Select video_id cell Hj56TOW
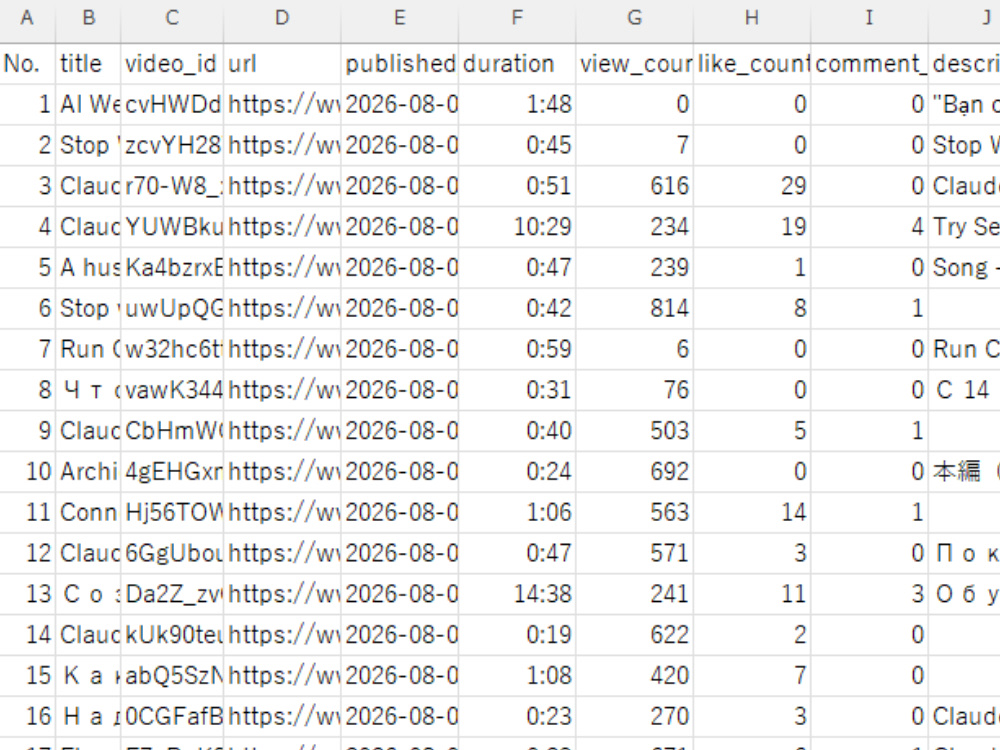The height and width of the screenshot is (750, 1000). [x=172, y=512]
